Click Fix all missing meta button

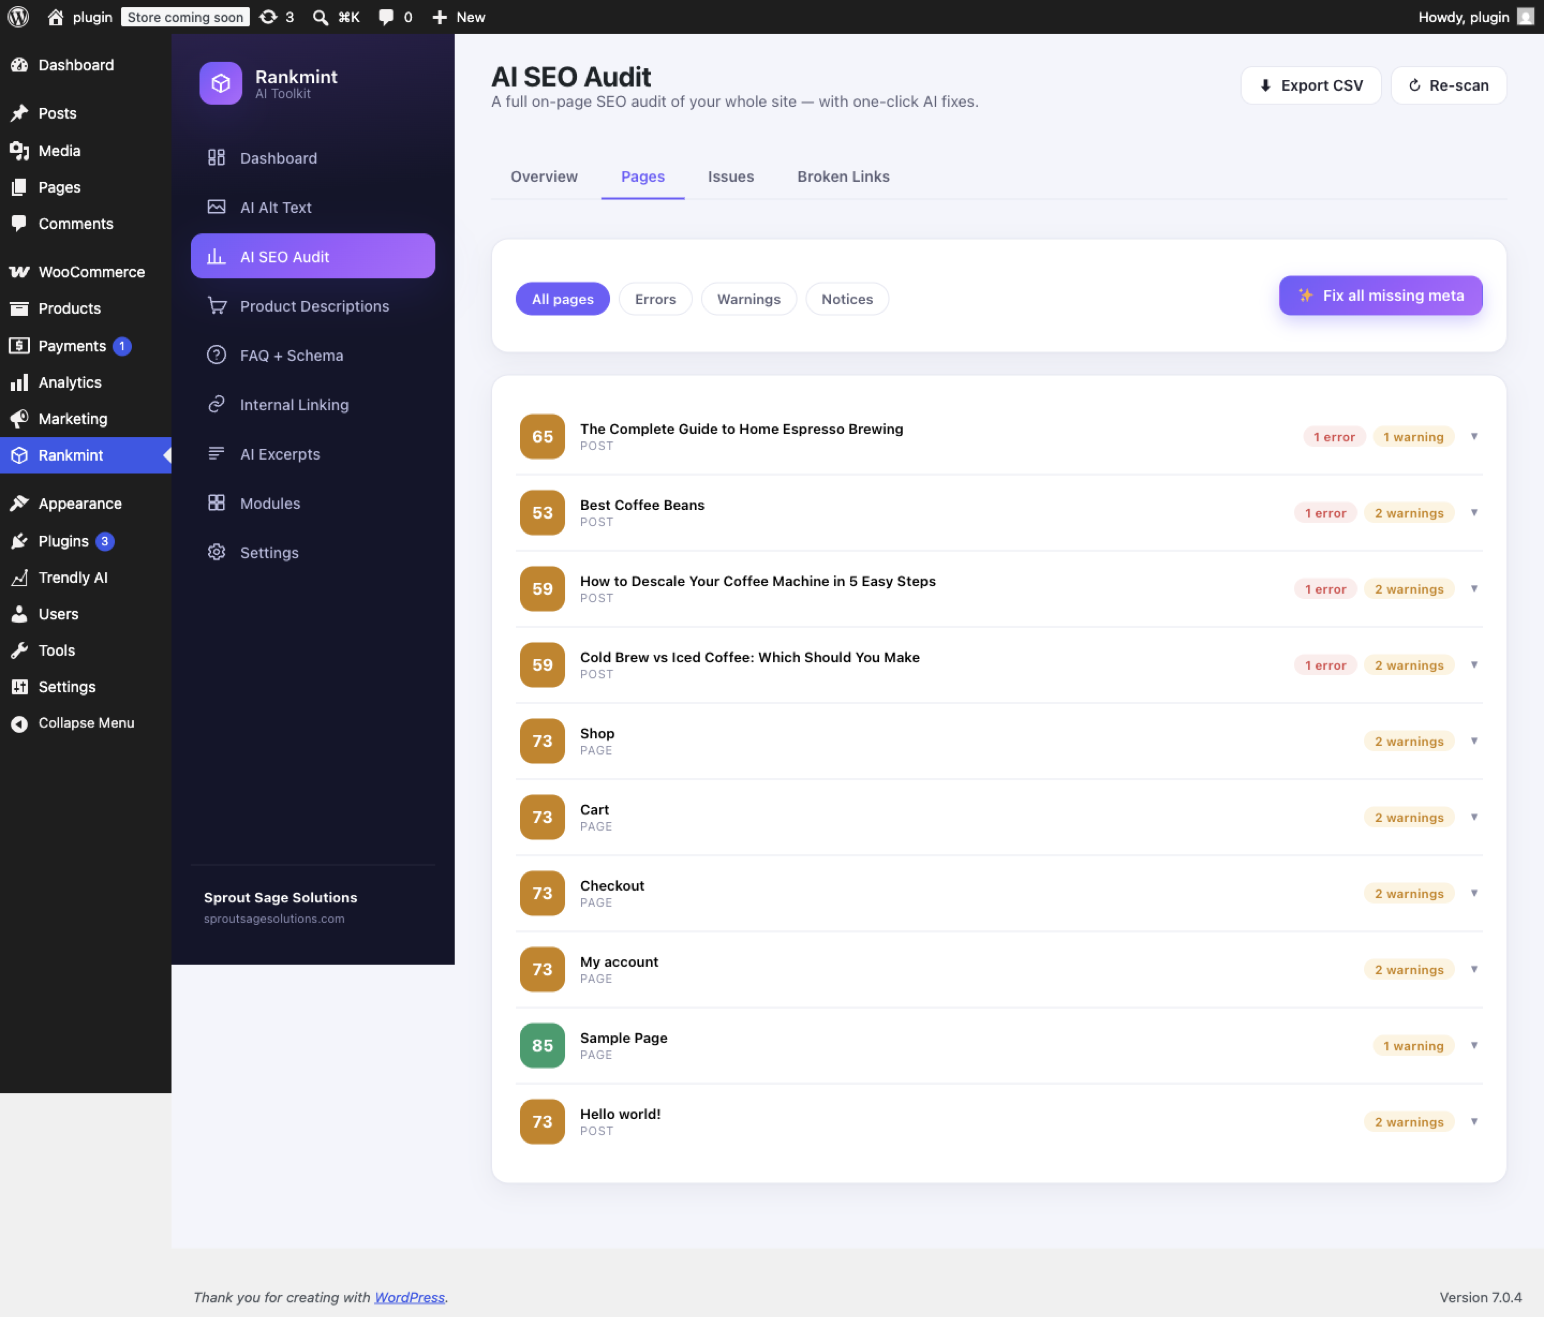coord(1381,296)
